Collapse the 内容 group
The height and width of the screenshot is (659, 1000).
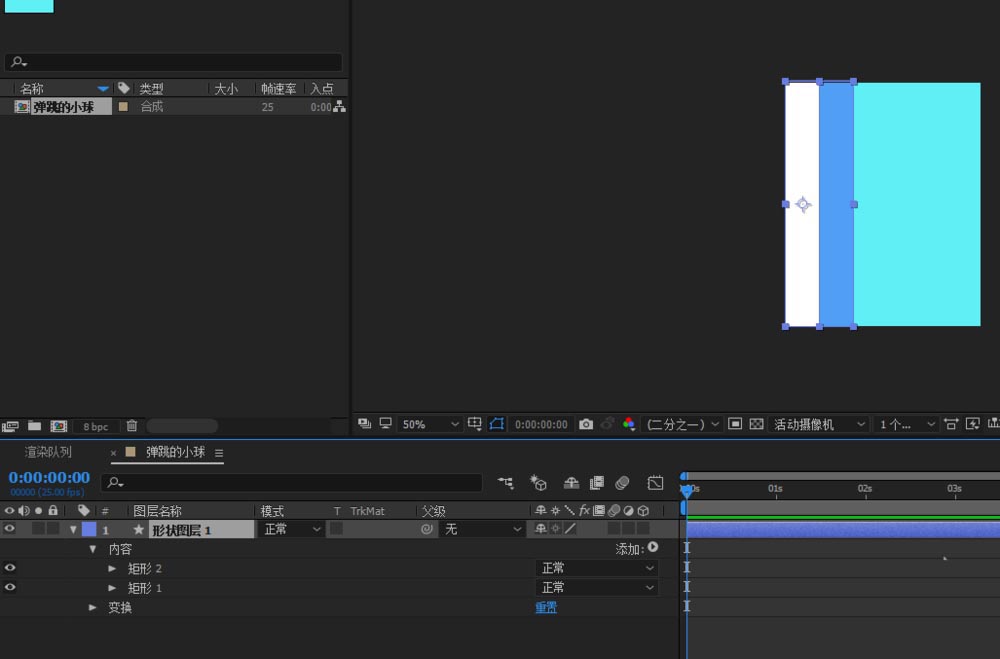(92, 549)
